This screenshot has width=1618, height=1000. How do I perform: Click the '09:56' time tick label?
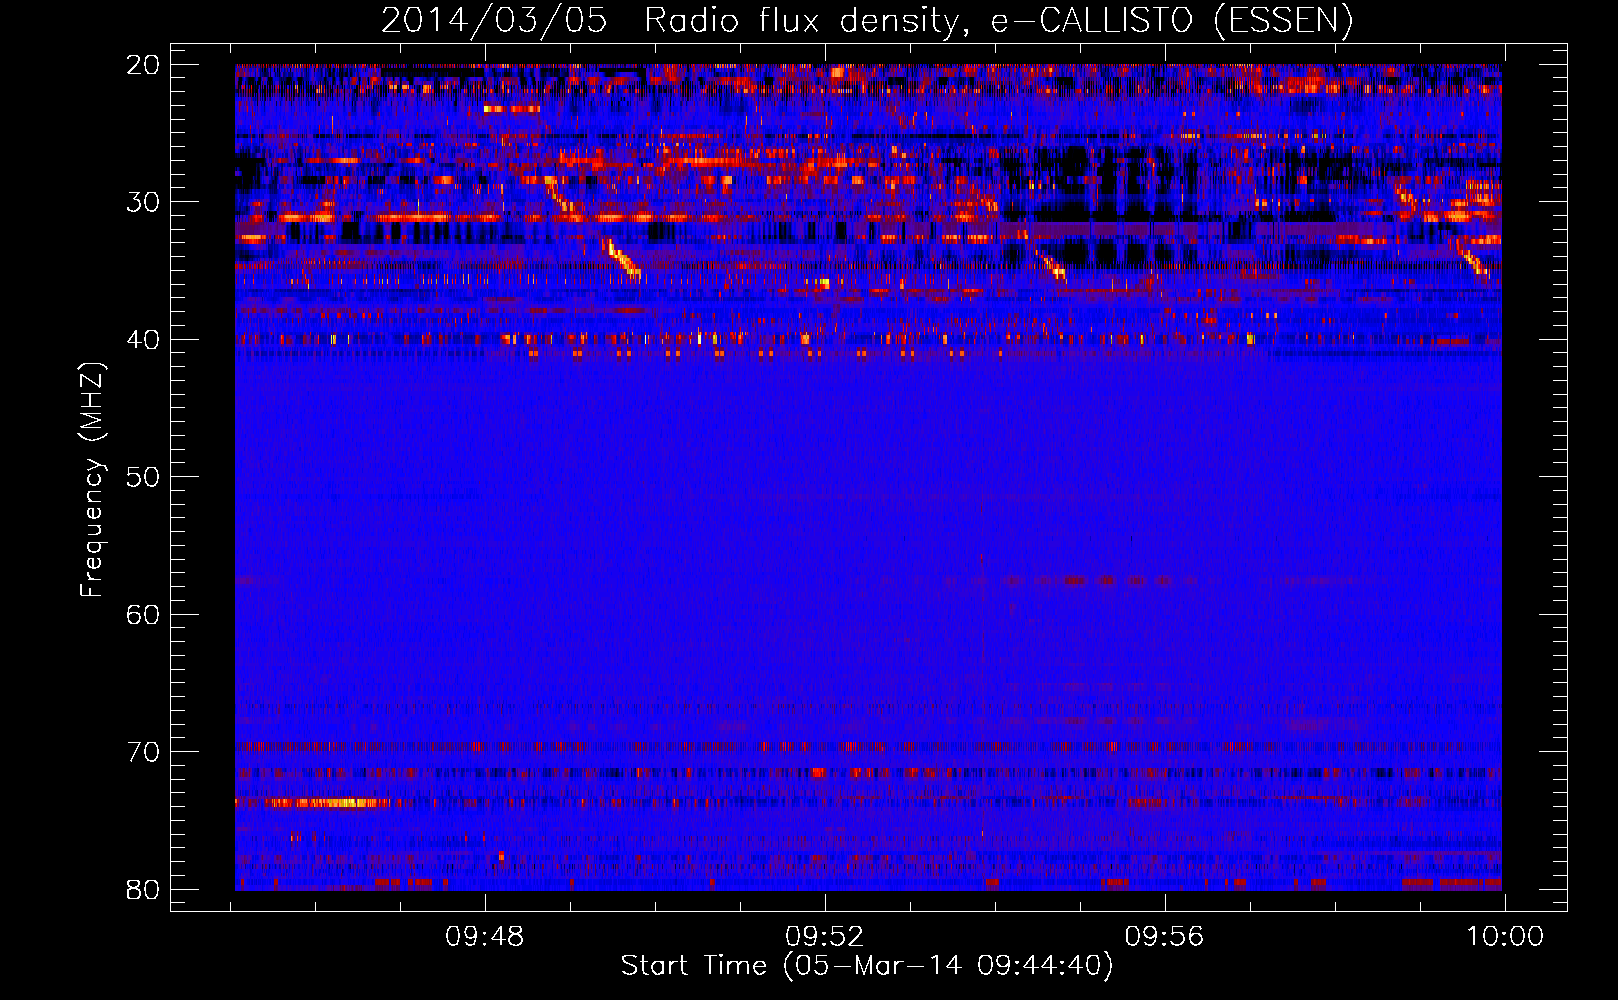coord(1165,937)
